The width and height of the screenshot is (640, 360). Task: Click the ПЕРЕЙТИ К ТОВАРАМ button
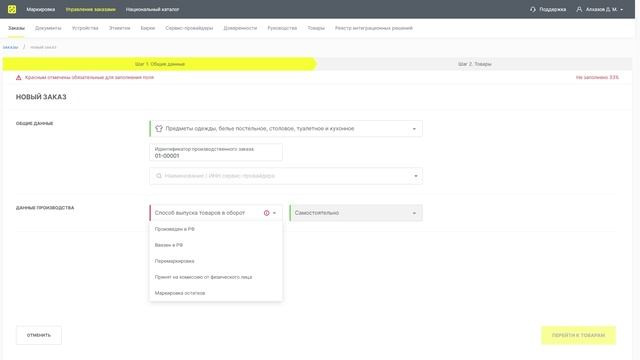[578, 335]
